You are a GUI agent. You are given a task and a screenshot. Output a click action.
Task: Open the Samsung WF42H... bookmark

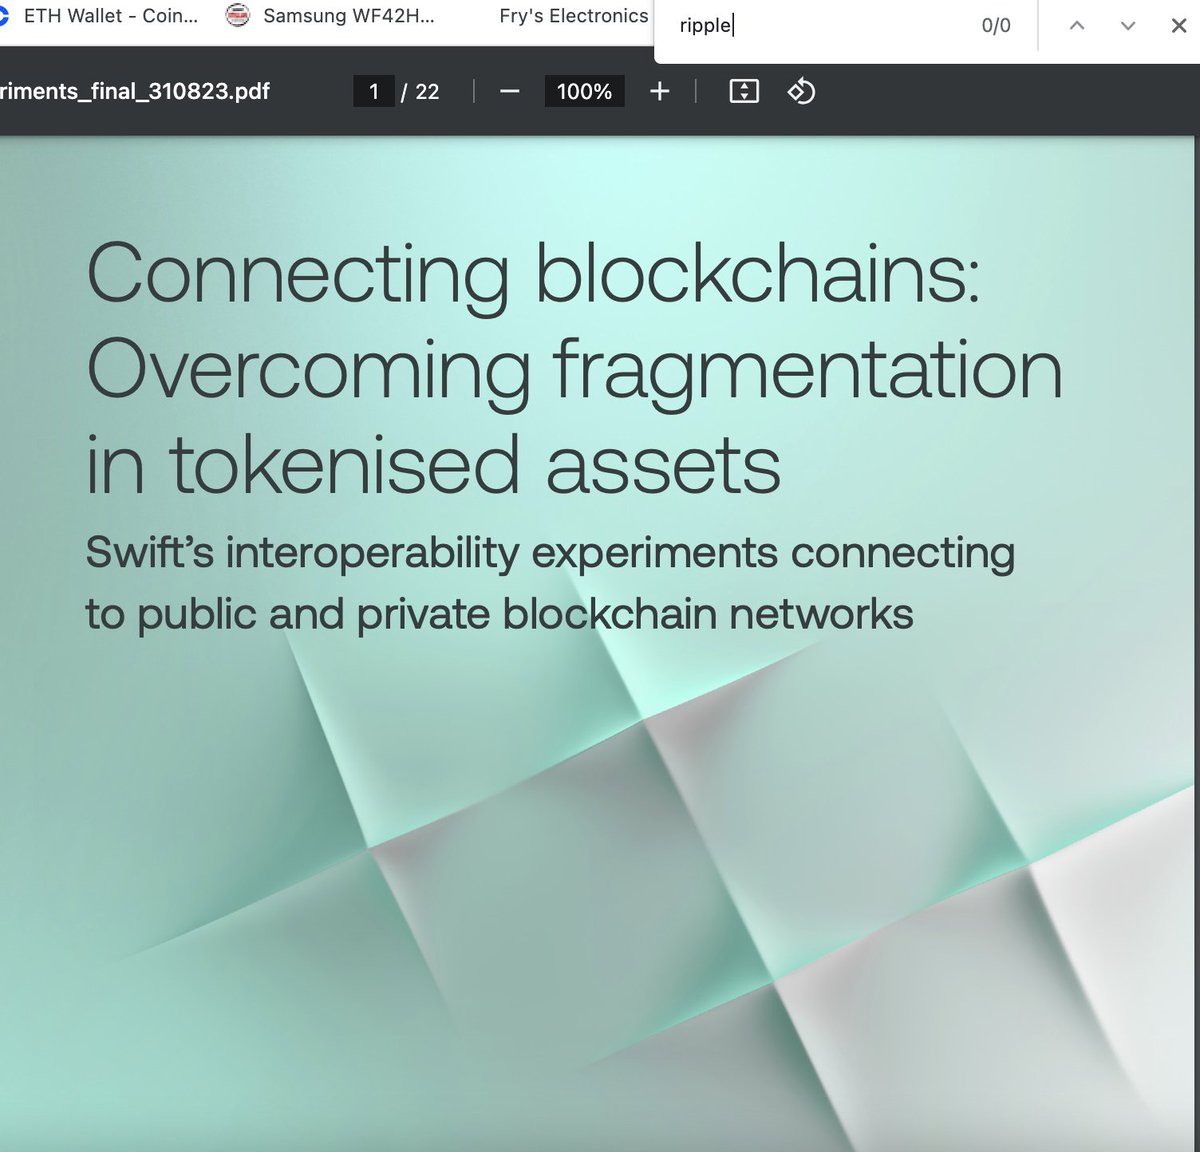tap(348, 16)
